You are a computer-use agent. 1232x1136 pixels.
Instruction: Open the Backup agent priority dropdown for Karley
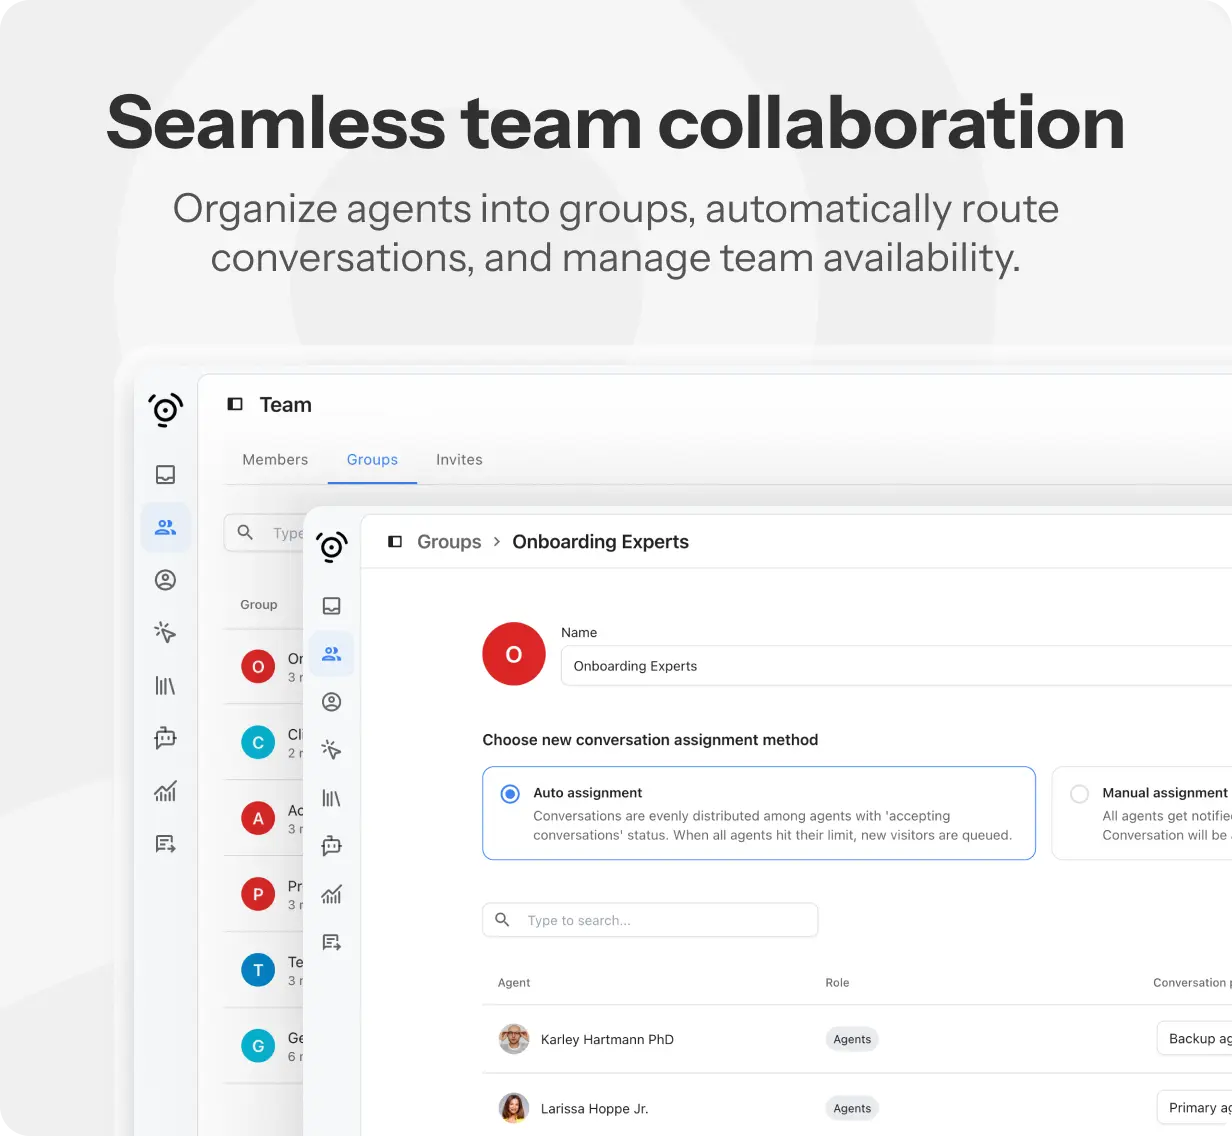pos(1195,1039)
